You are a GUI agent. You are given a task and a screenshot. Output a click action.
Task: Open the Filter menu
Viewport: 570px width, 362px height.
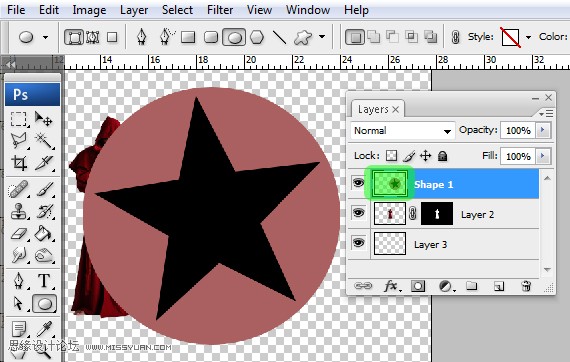click(x=220, y=9)
